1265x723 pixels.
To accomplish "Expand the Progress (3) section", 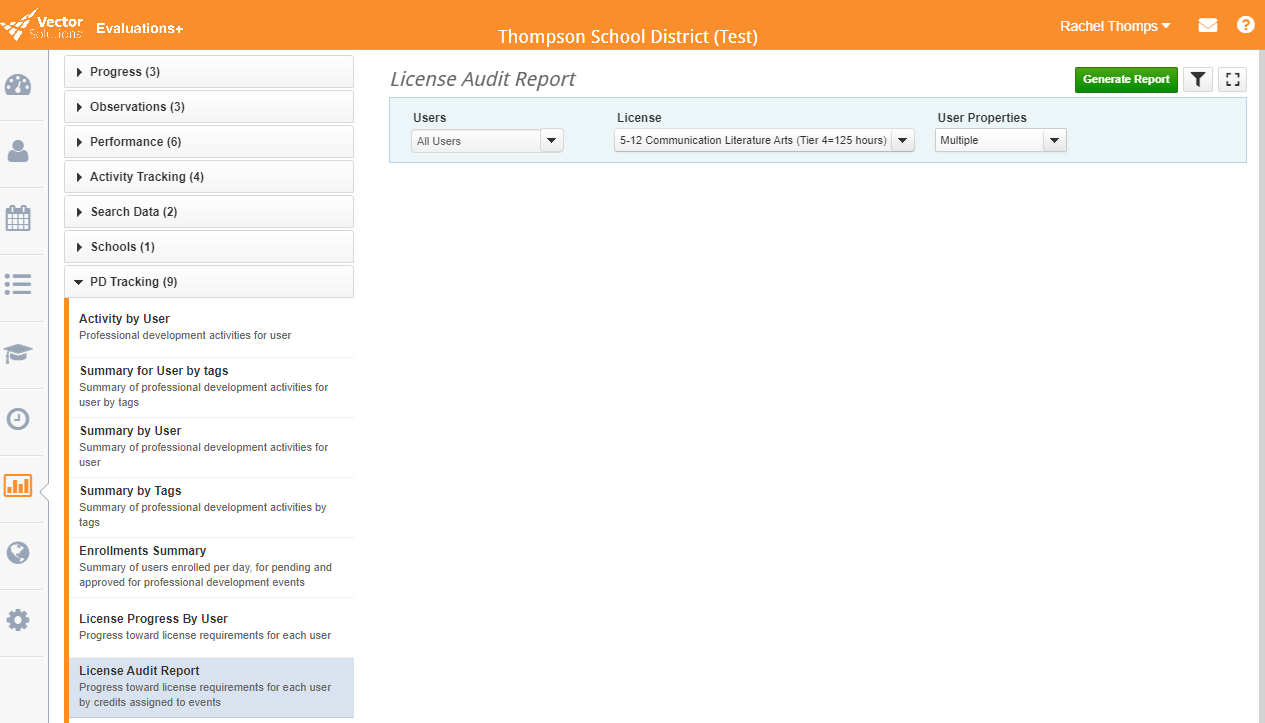I will point(209,72).
